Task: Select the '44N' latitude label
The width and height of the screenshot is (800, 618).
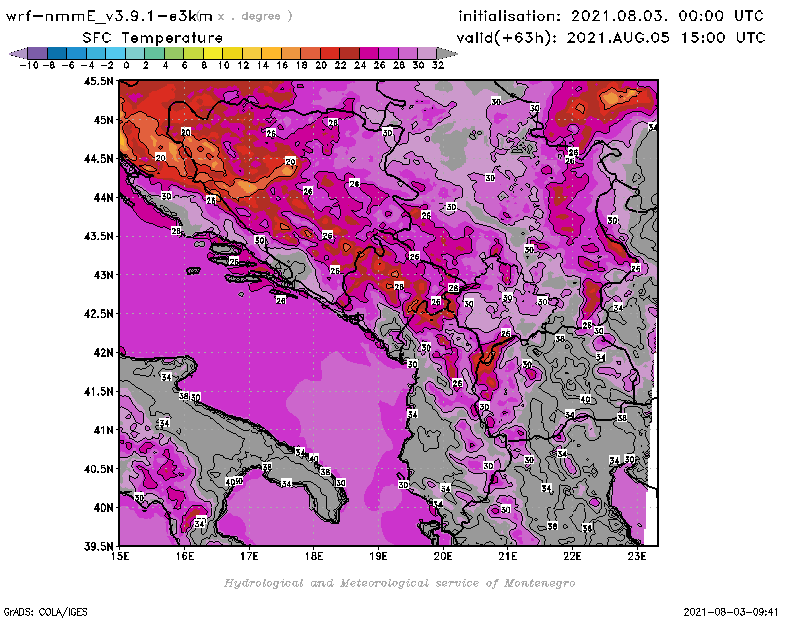Action: [103, 197]
